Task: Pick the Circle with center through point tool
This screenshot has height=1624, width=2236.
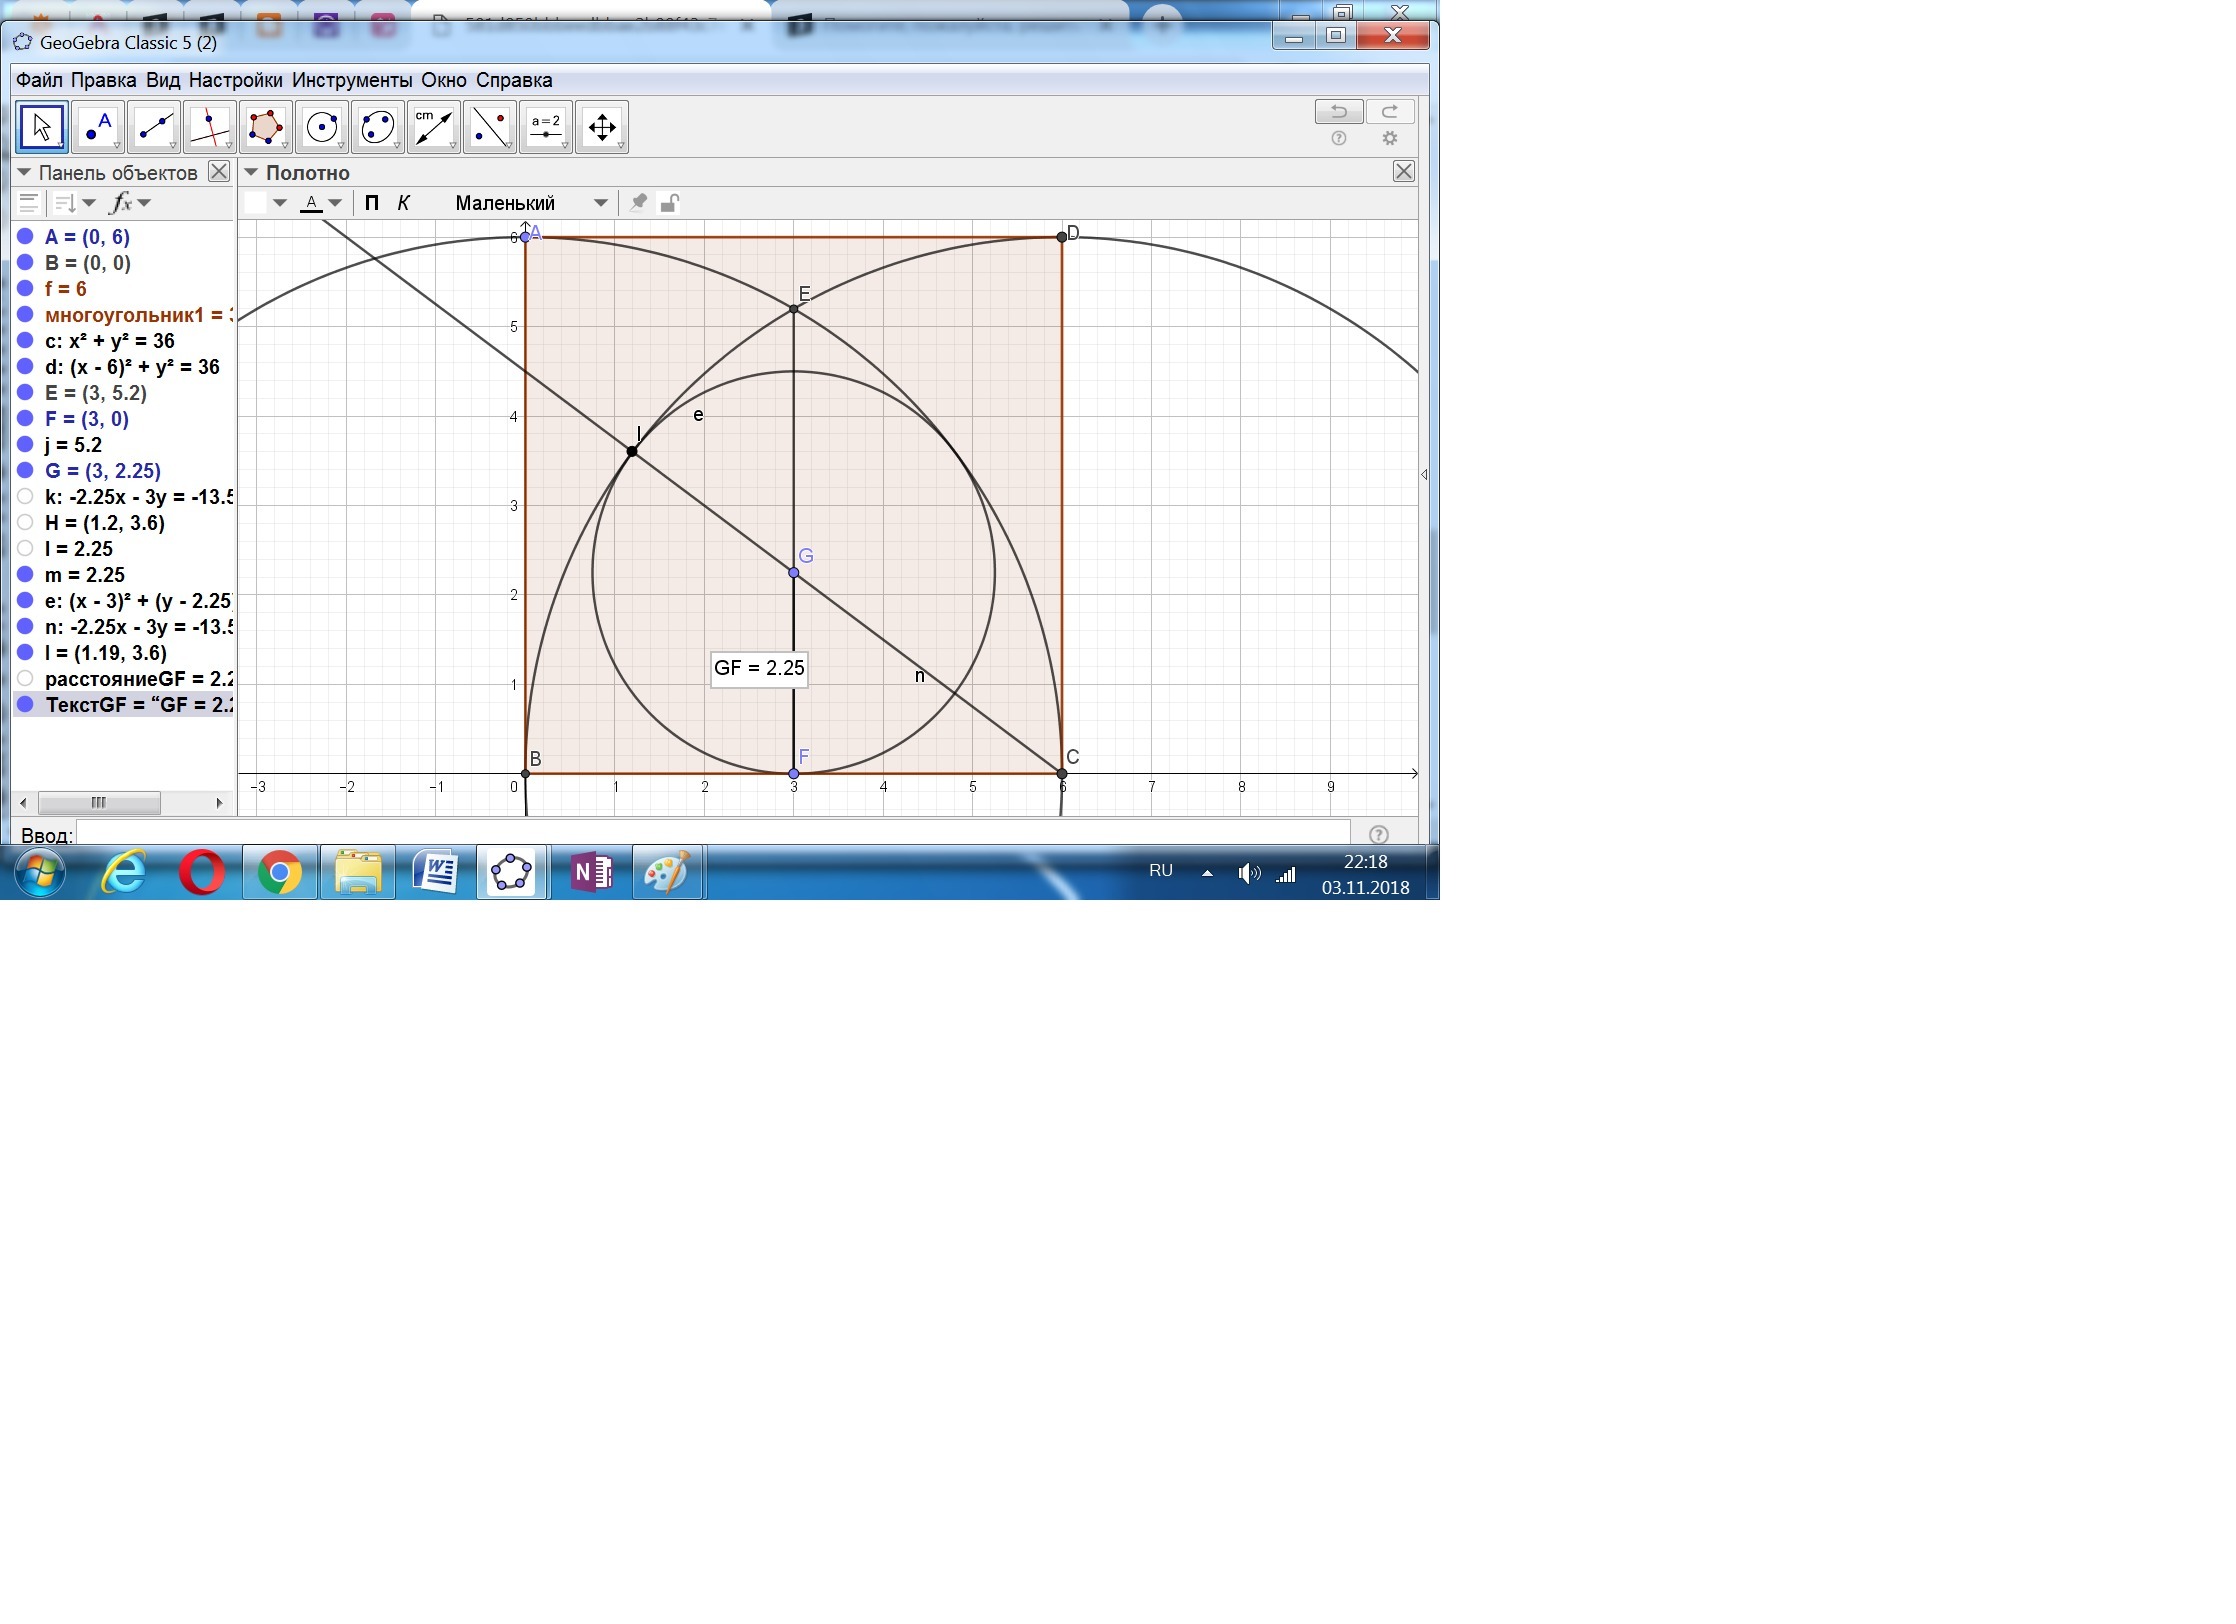Action: tap(321, 127)
